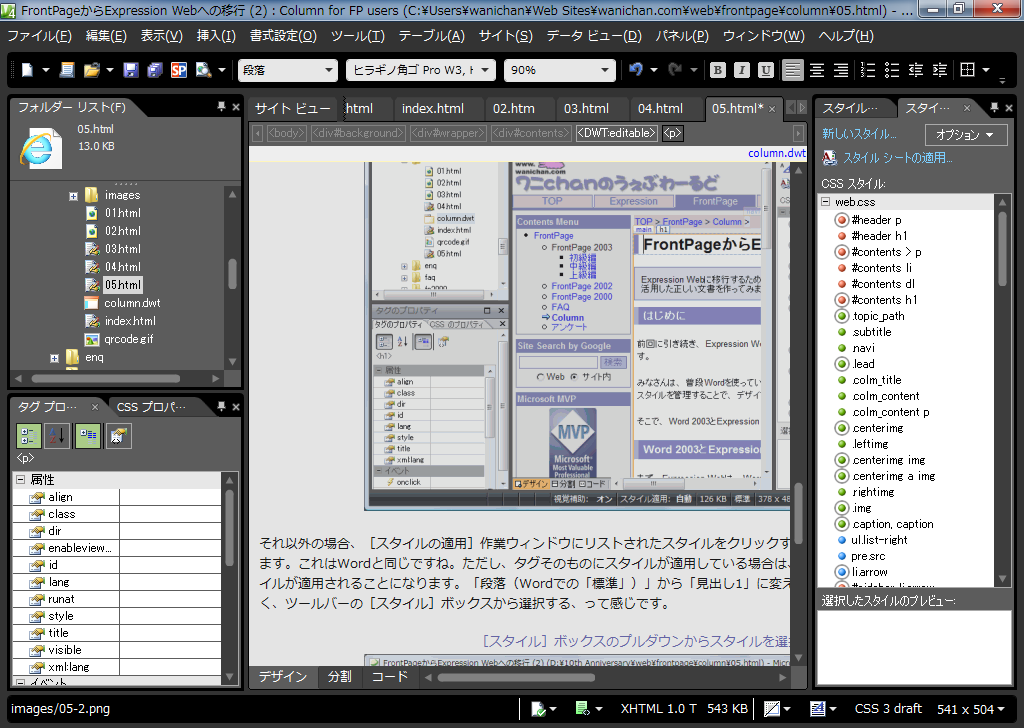
Task: Toggle Italic formatting button
Action: [x=742, y=70]
